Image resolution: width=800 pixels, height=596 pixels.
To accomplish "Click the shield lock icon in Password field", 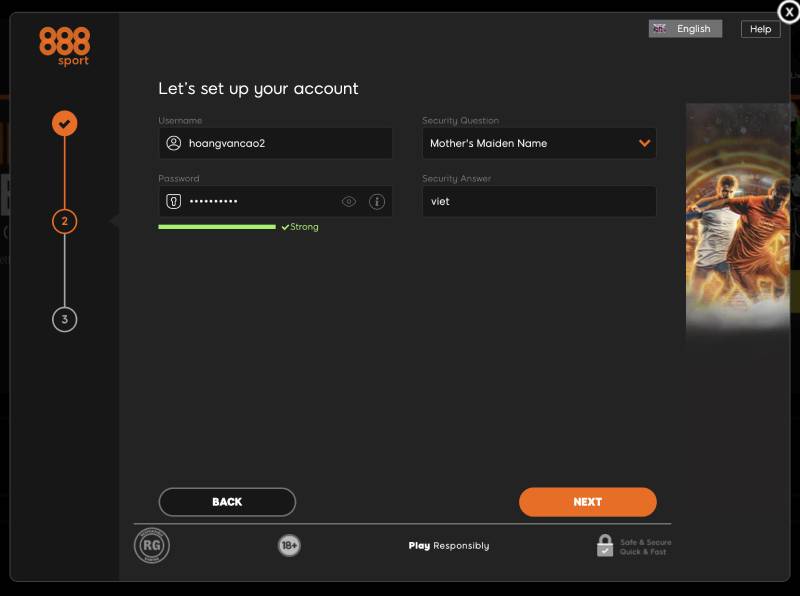I will coord(173,201).
